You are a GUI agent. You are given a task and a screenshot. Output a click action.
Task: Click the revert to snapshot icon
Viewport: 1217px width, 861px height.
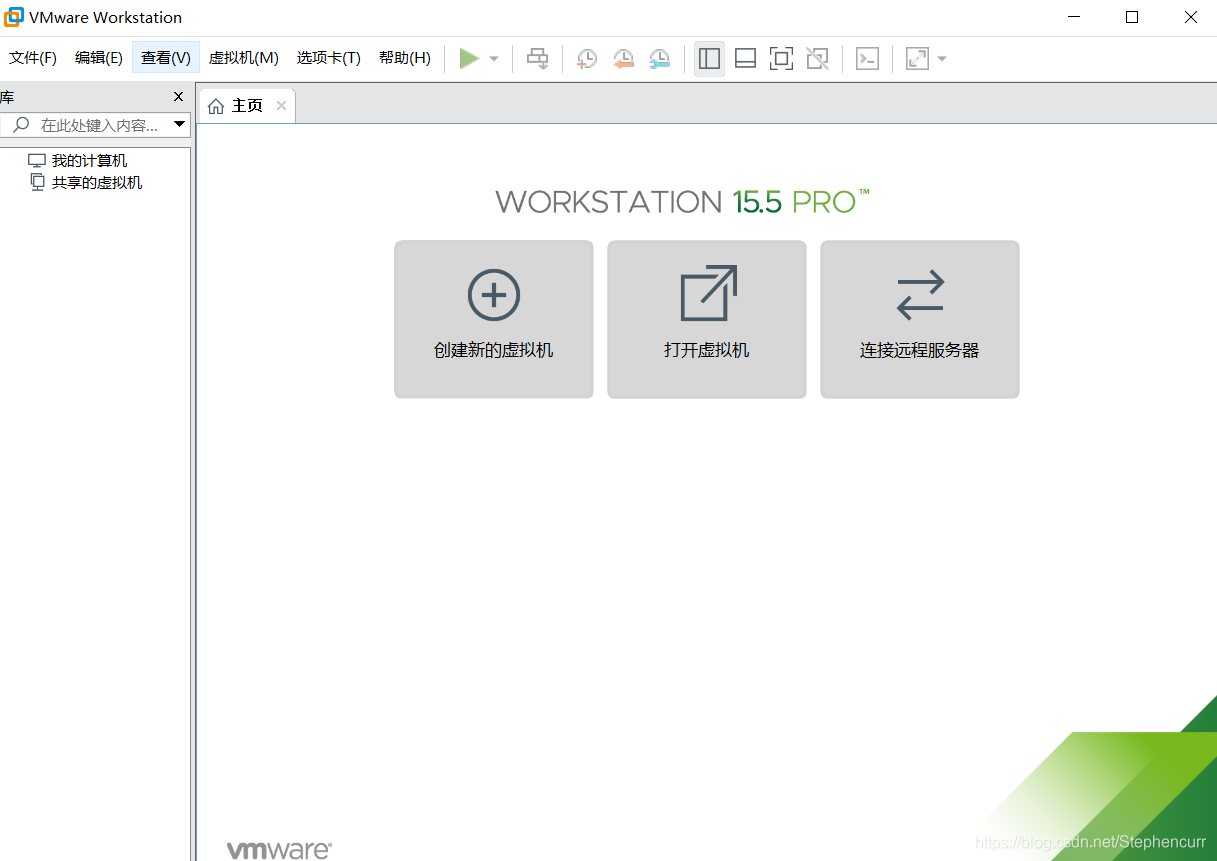pyautogui.click(x=623, y=59)
